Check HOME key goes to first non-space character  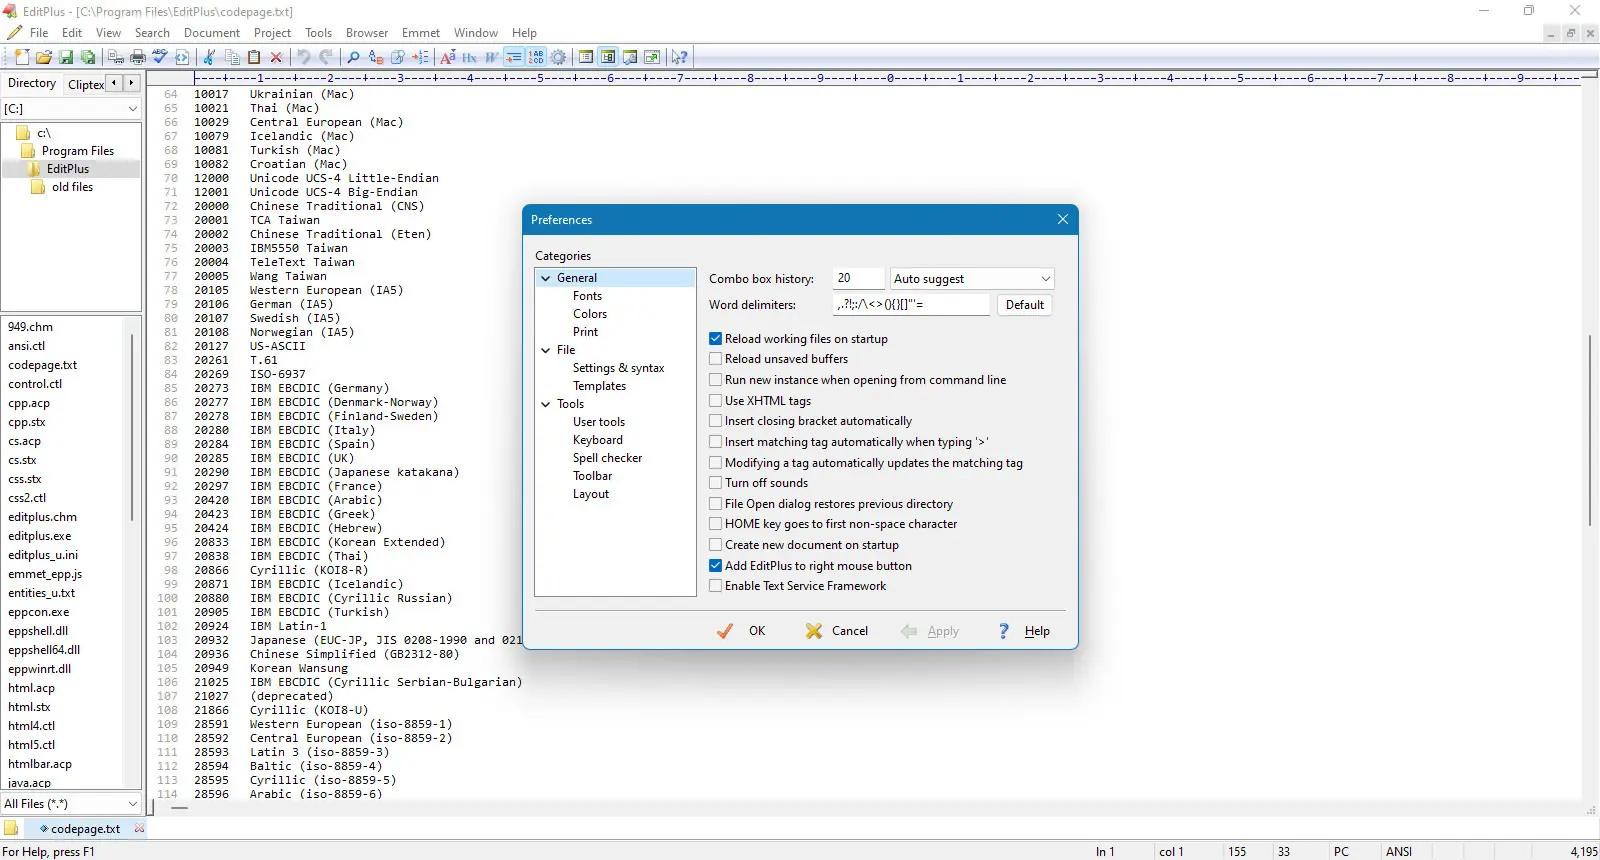point(715,524)
